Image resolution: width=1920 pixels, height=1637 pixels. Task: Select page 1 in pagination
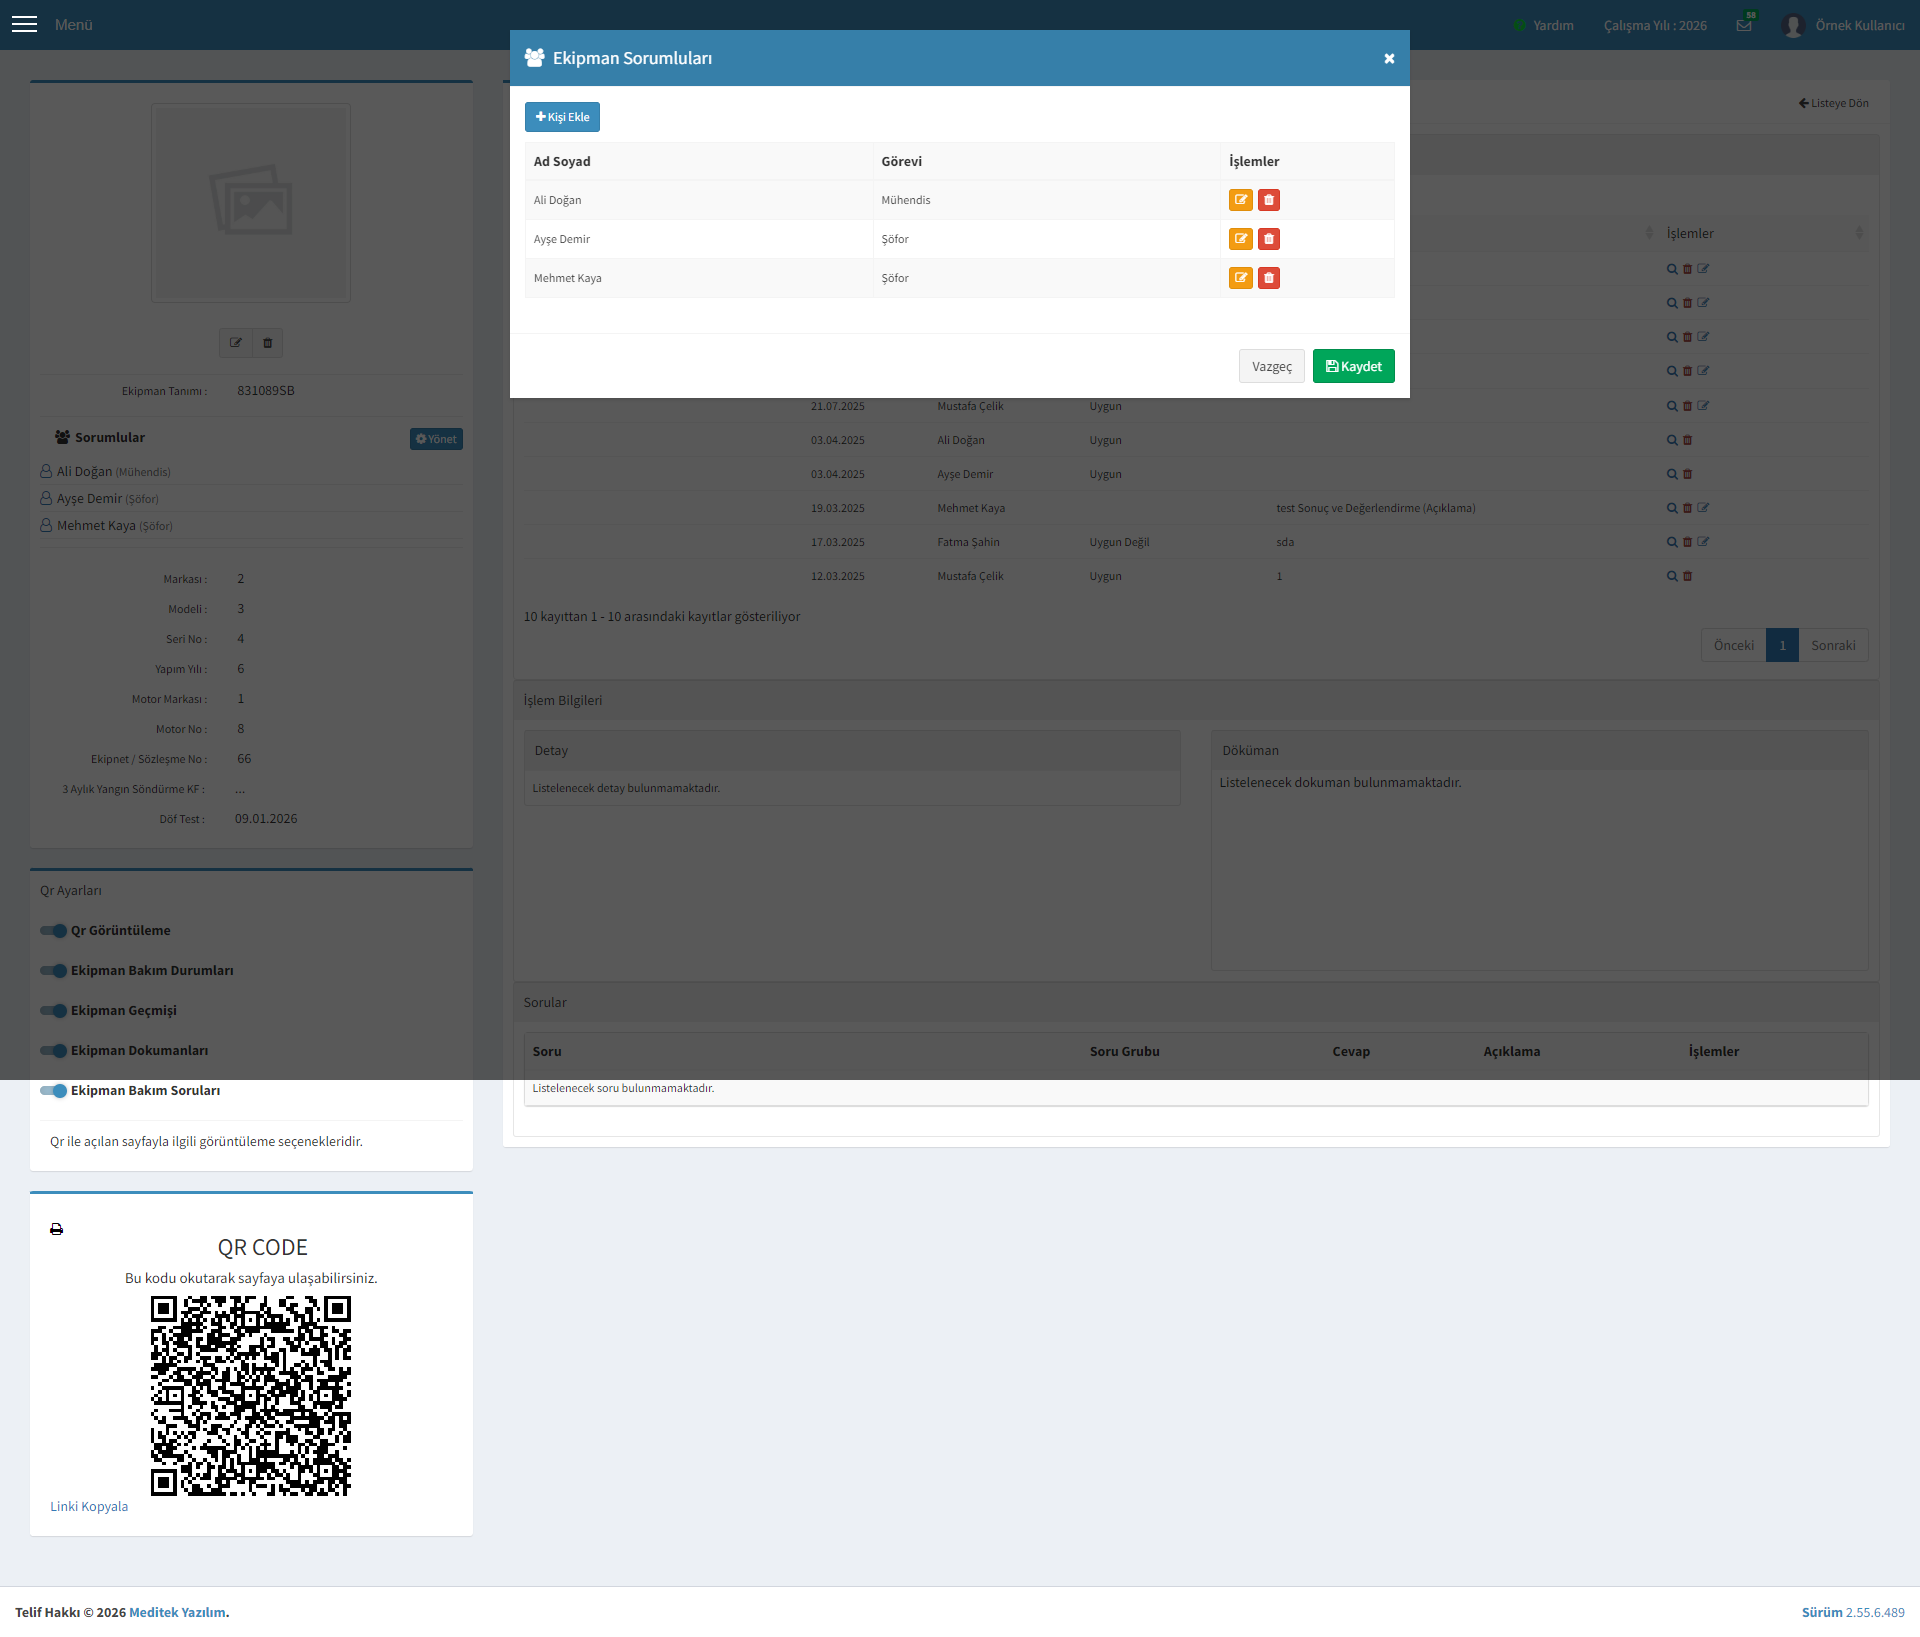click(x=1782, y=645)
